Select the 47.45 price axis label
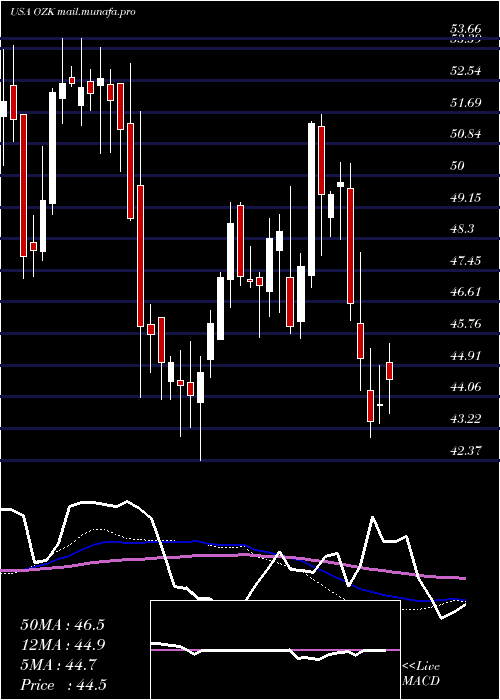The width and height of the screenshot is (500, 700). click(466, 260)
